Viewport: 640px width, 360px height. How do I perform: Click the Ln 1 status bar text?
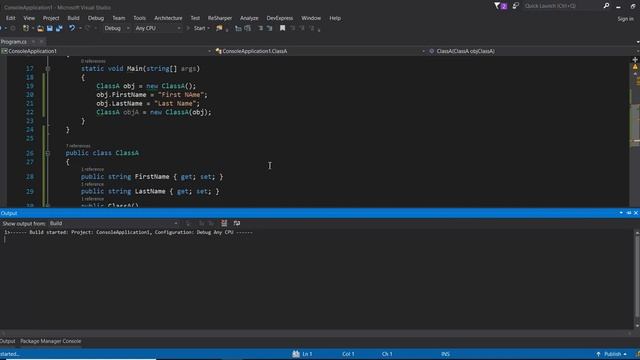click(307, 354)
